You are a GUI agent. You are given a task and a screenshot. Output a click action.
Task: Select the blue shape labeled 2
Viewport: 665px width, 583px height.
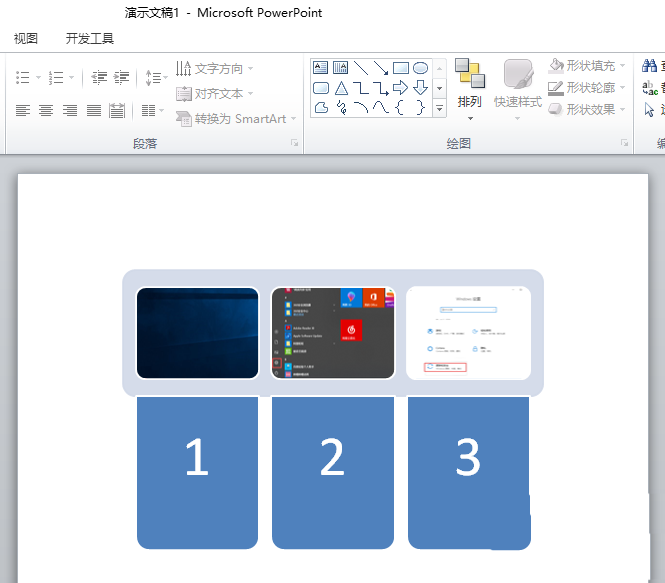(333, 473)
